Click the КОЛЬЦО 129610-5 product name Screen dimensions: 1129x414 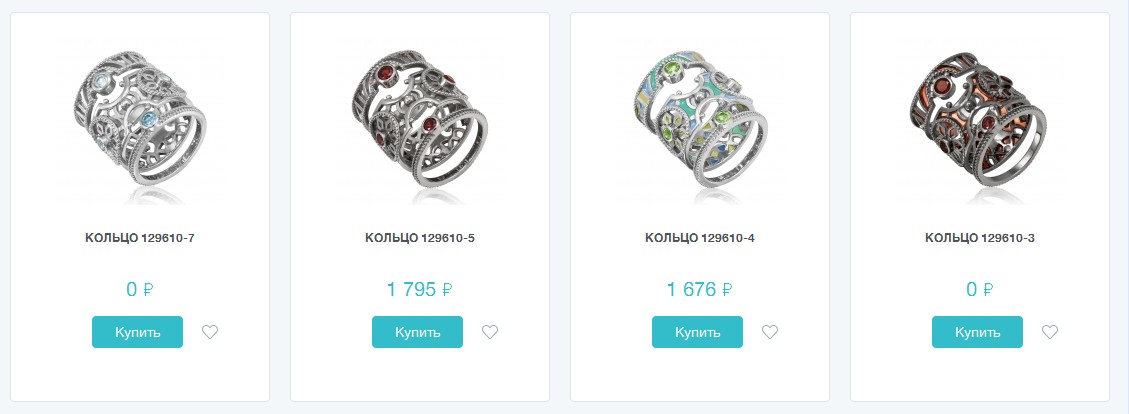419,238
